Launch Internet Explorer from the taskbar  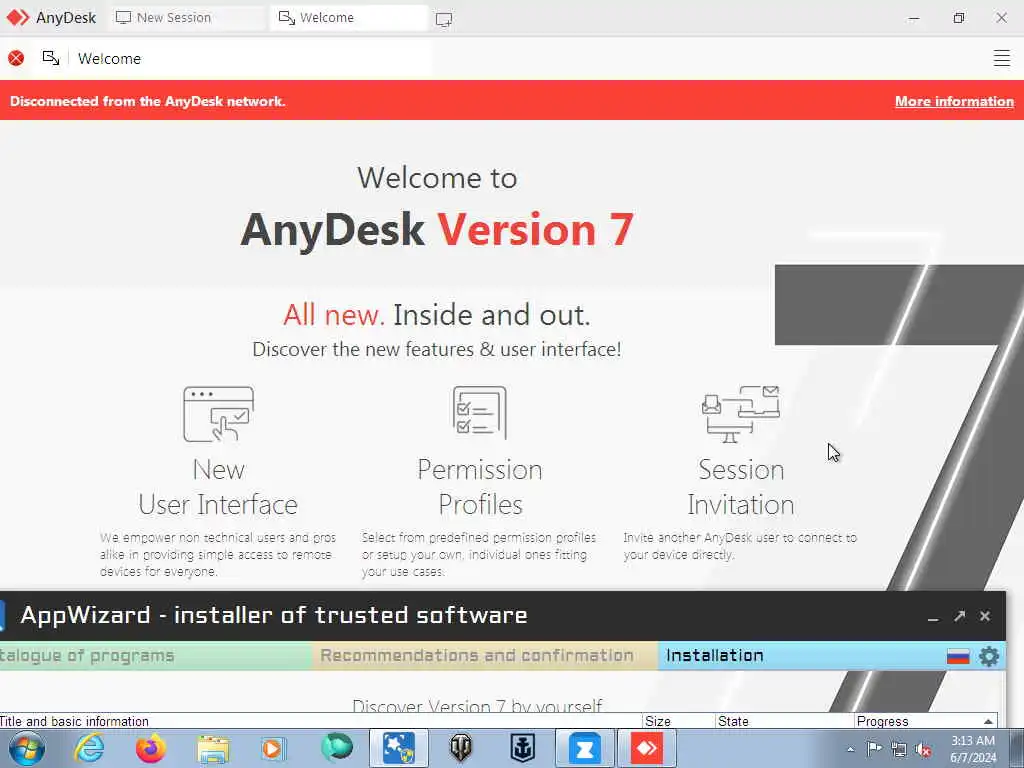click(89, 748)
